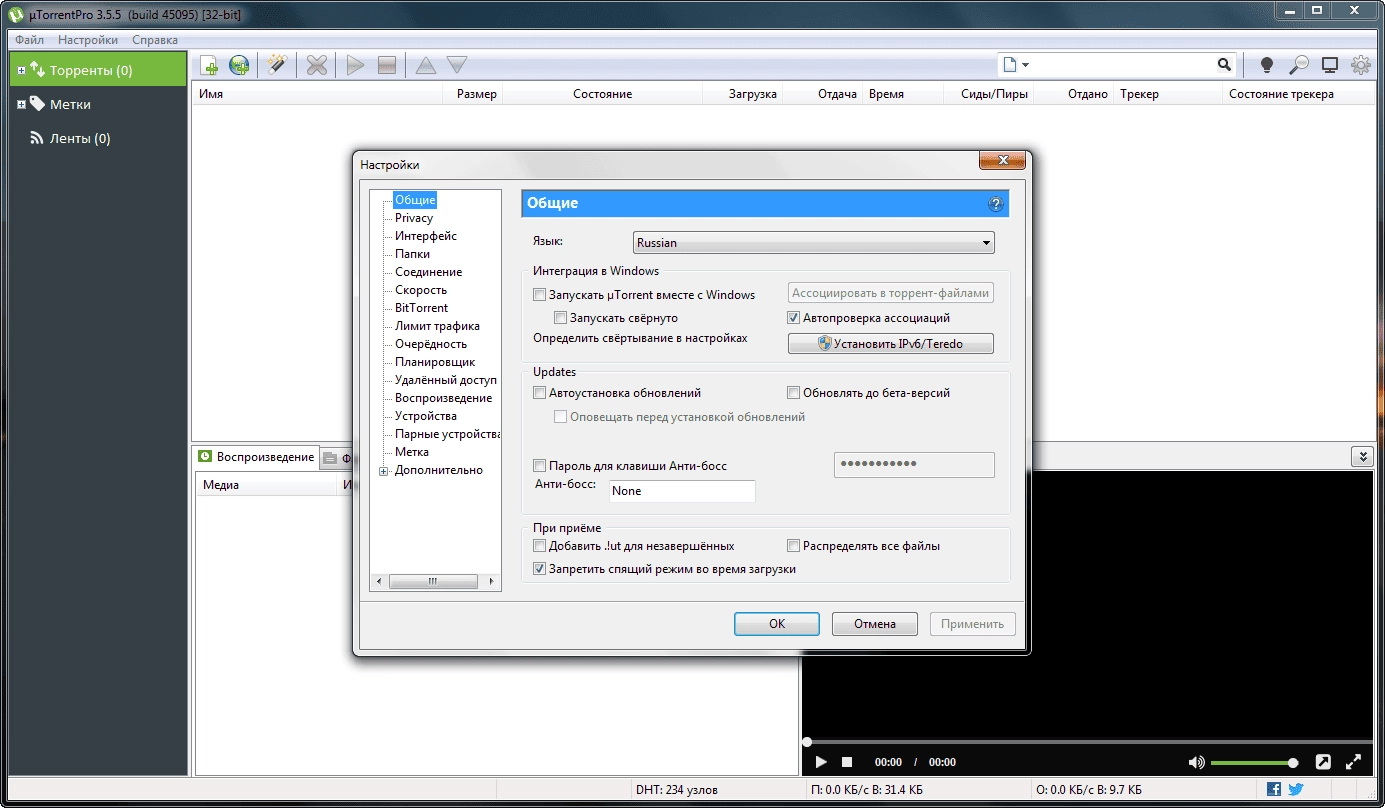Click the Анти-босс hotkey field showing None
Screen dimensions: 1385x808
coord(682,491)
